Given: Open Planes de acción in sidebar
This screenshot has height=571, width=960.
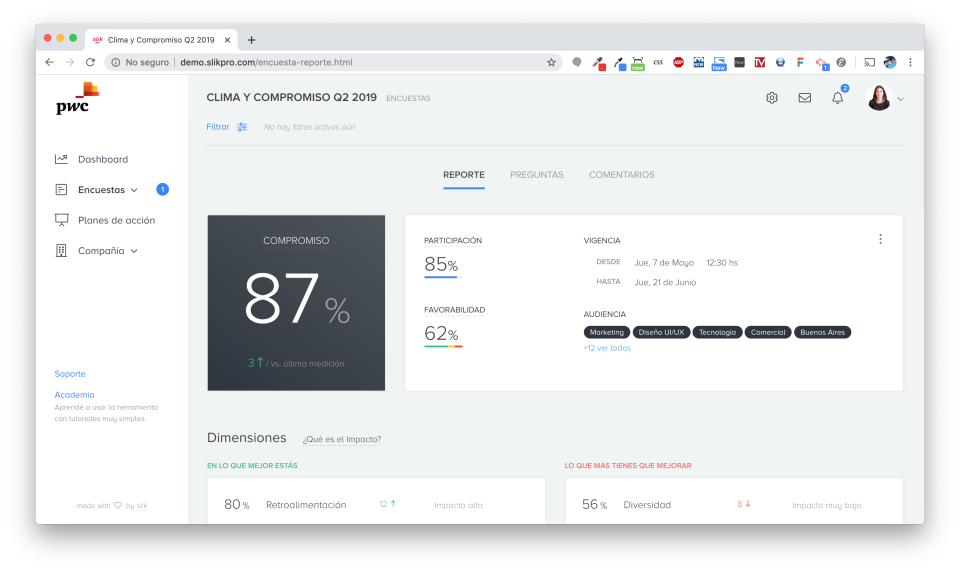Looking at the screenshot, I should (x=116, y=220).
